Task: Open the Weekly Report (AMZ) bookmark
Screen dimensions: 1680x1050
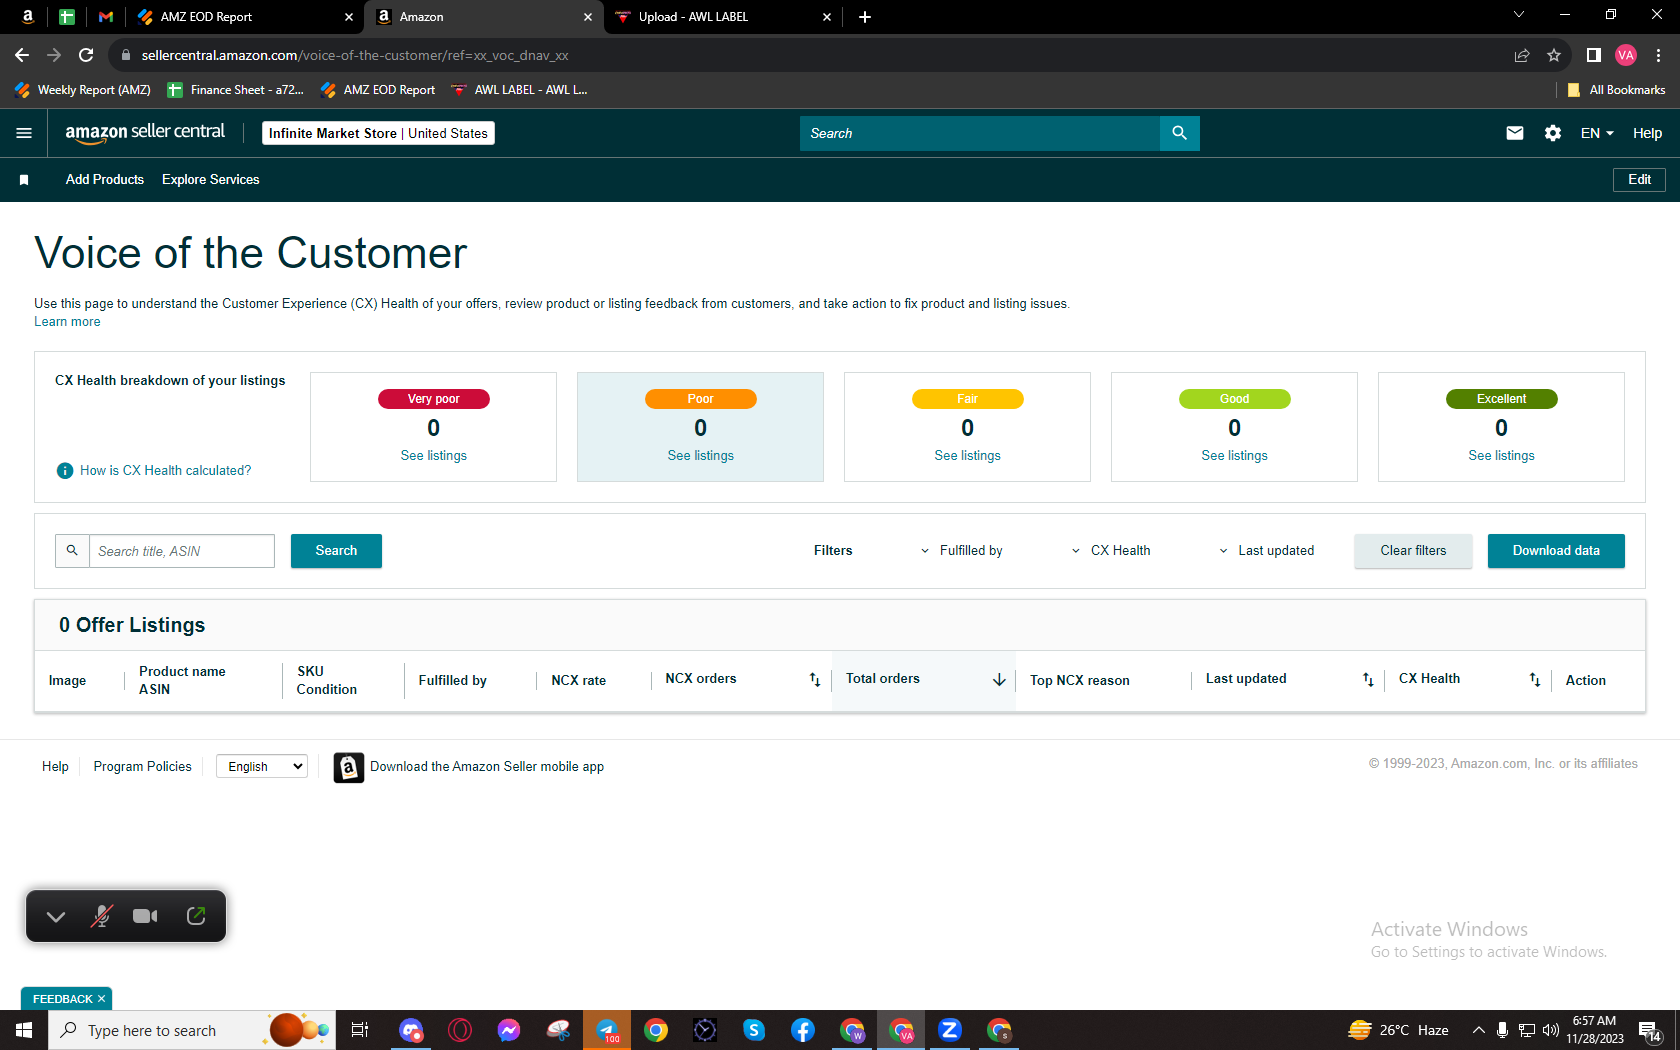Action: coord(83,90)
